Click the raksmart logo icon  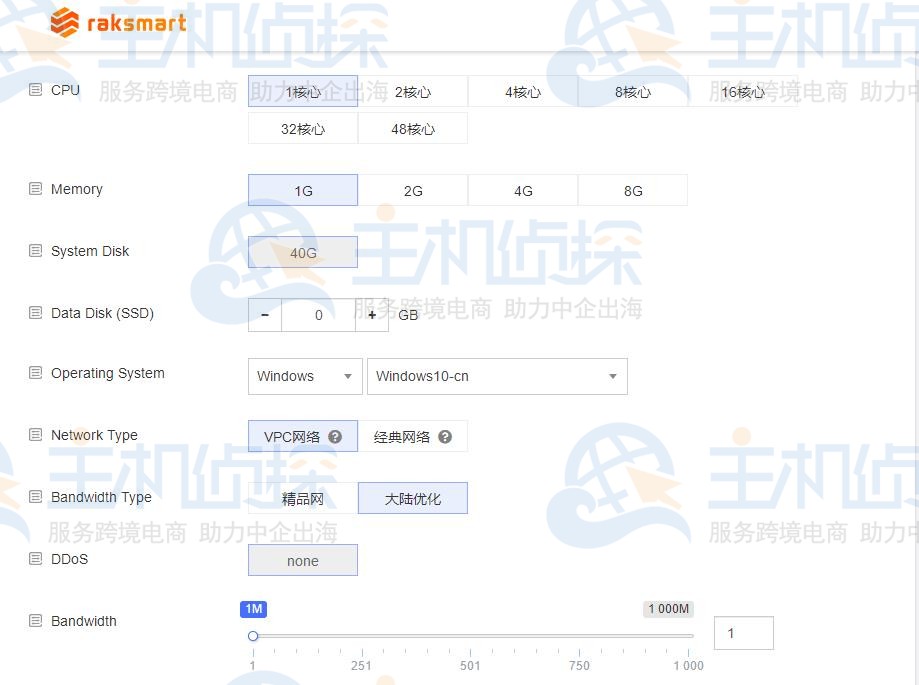coord(63,22)
